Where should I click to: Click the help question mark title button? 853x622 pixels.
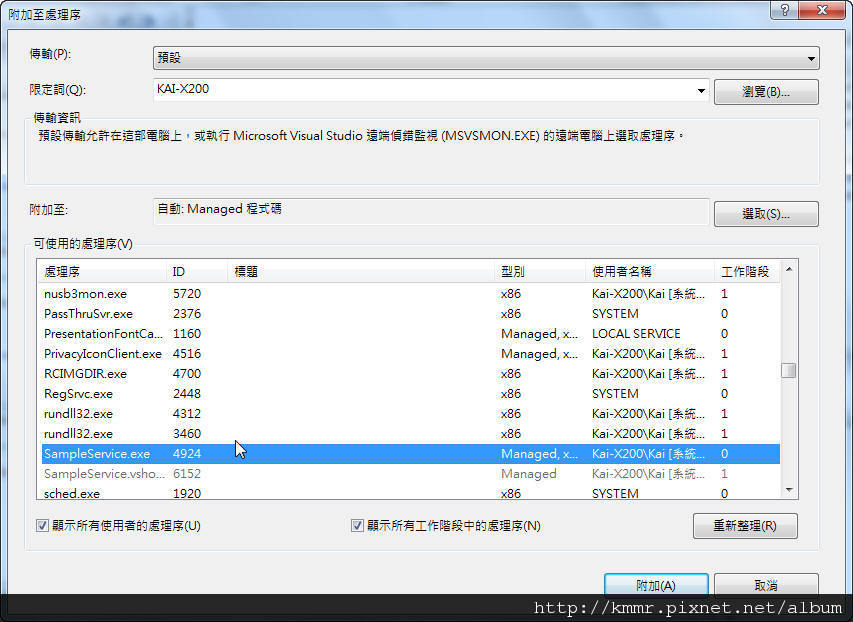click(x=784, y=10)
